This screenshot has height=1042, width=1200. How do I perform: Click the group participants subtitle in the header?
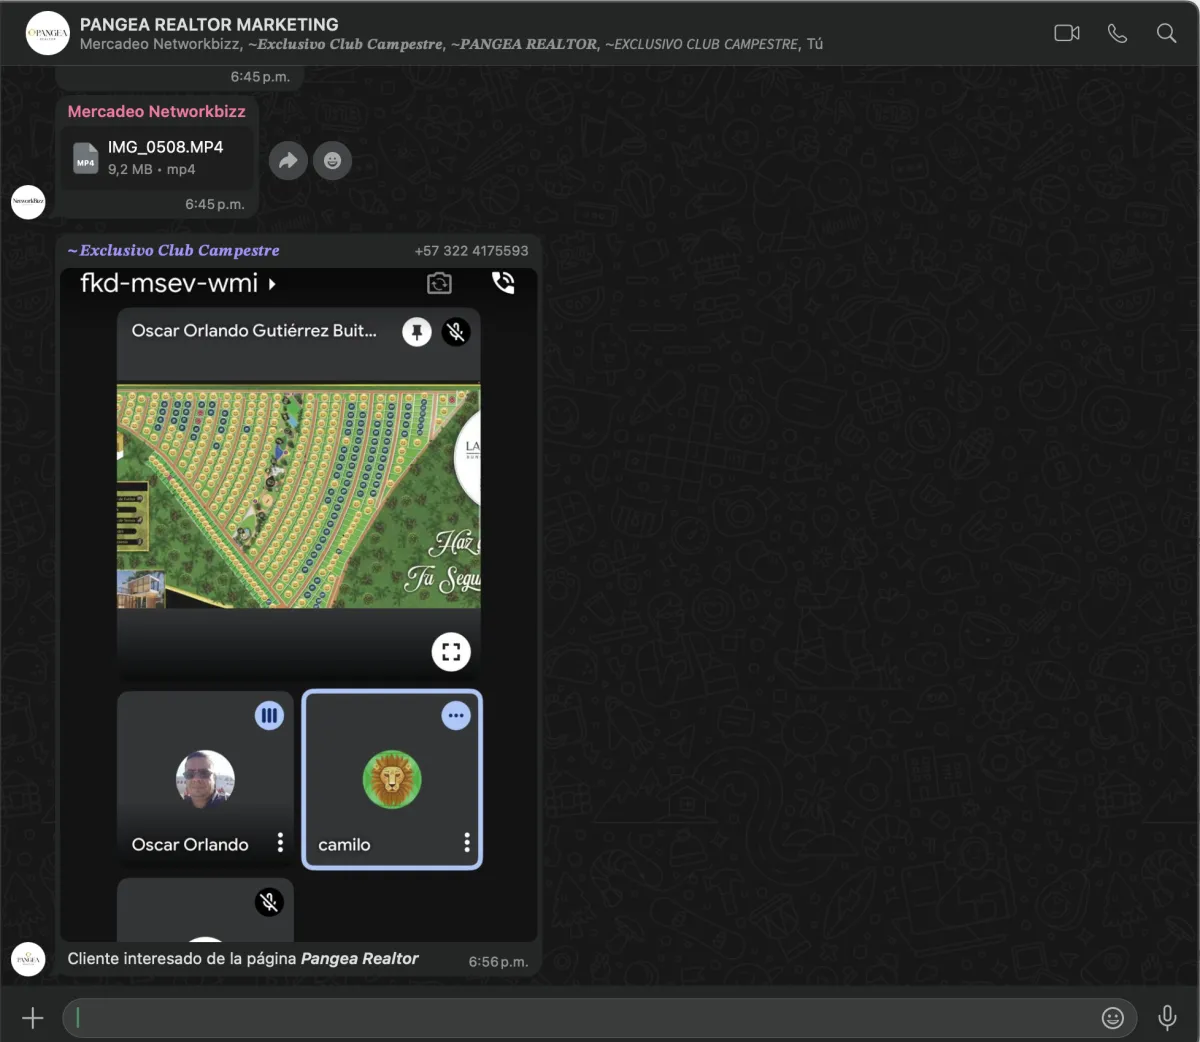tap(451, 44)
